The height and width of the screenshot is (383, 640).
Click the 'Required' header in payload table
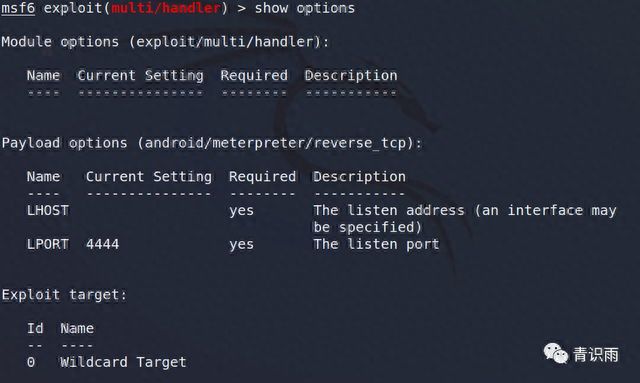(262, 176)
